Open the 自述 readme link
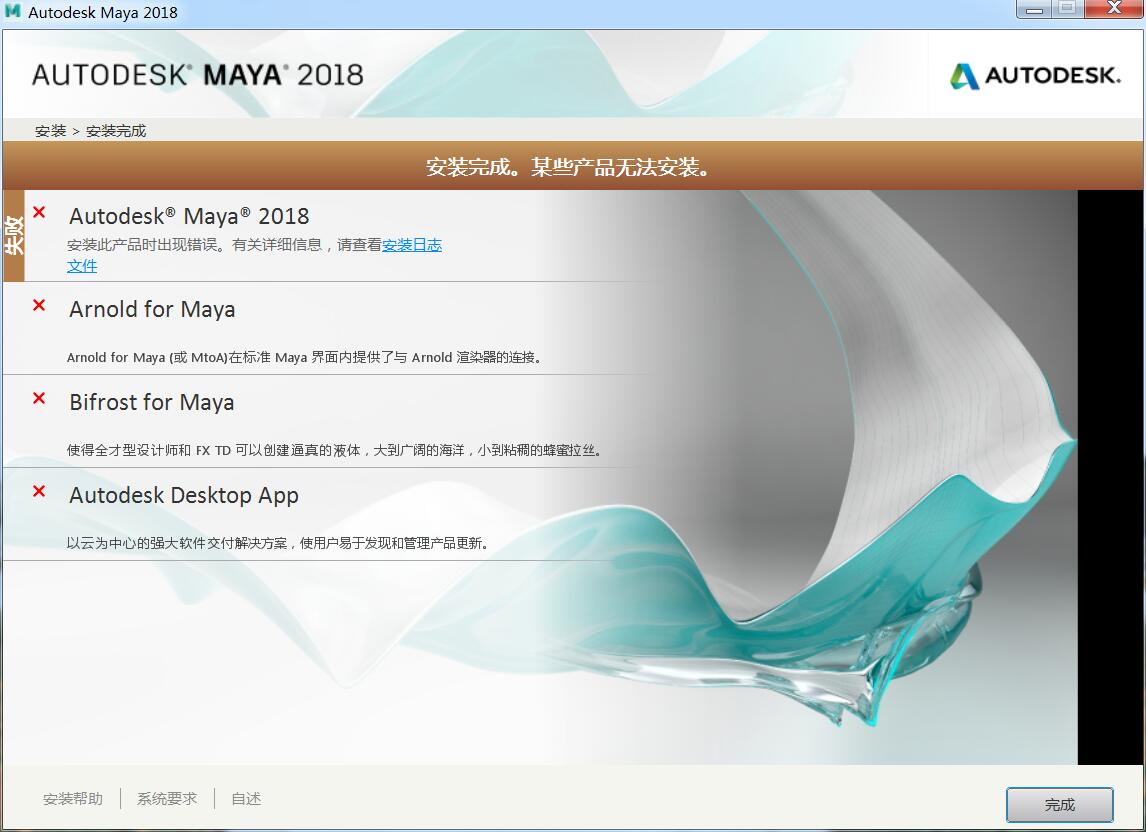 coord(246,799)
